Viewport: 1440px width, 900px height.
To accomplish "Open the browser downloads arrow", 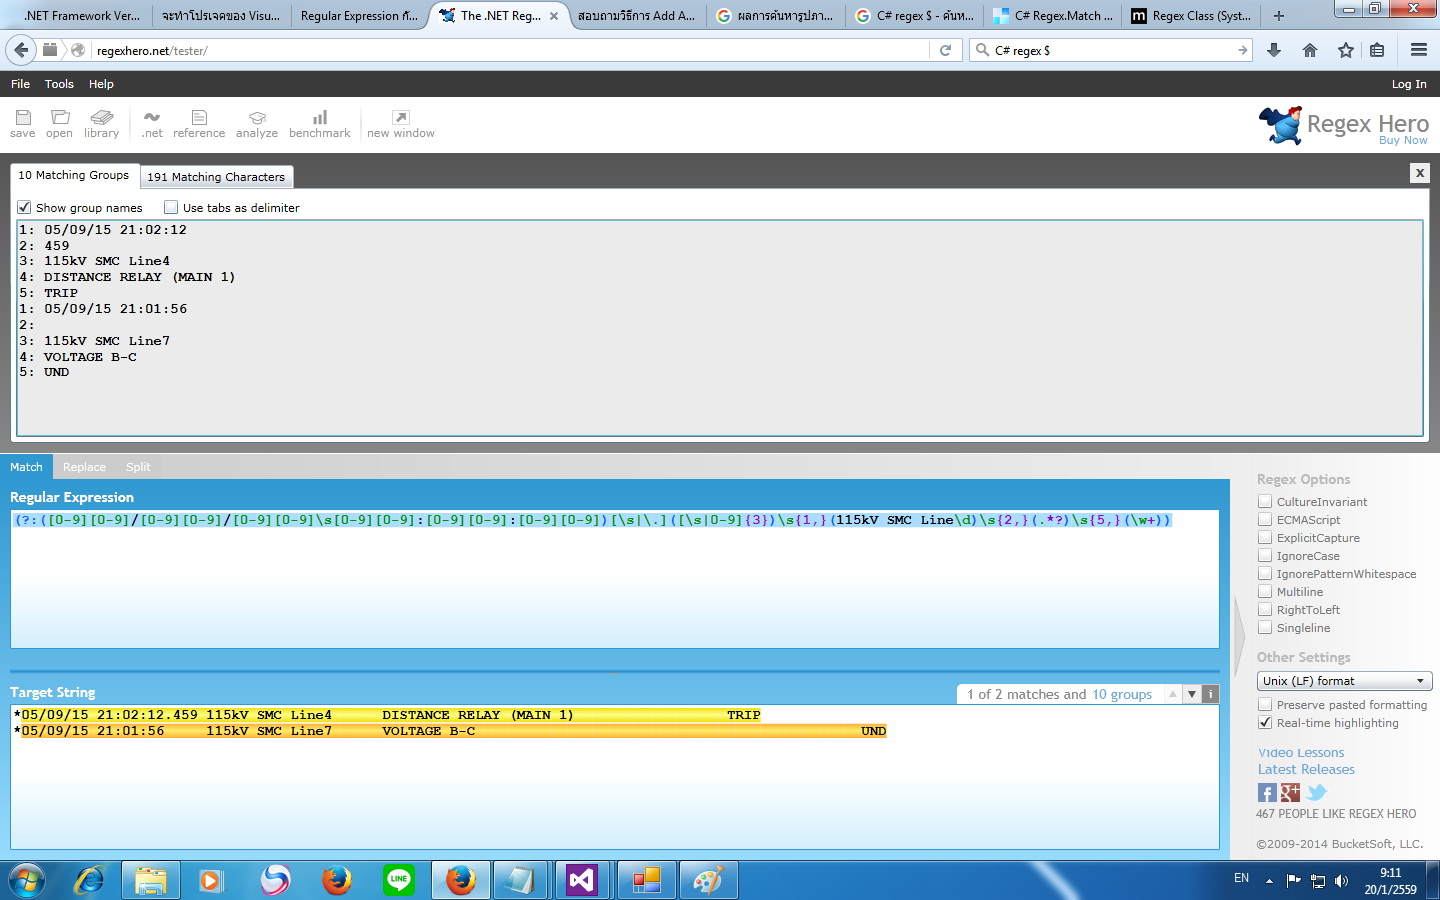I will click(x=1274, y=50).
